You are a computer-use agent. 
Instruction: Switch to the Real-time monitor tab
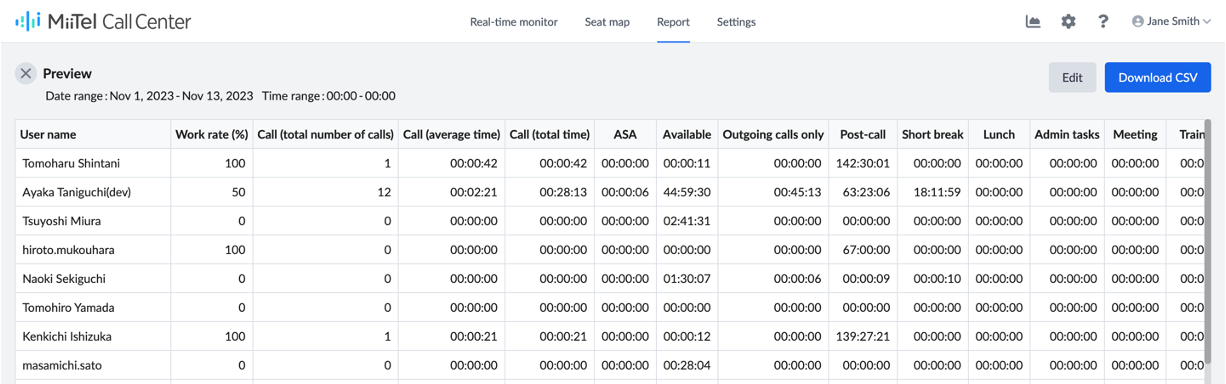coord(514,22)
